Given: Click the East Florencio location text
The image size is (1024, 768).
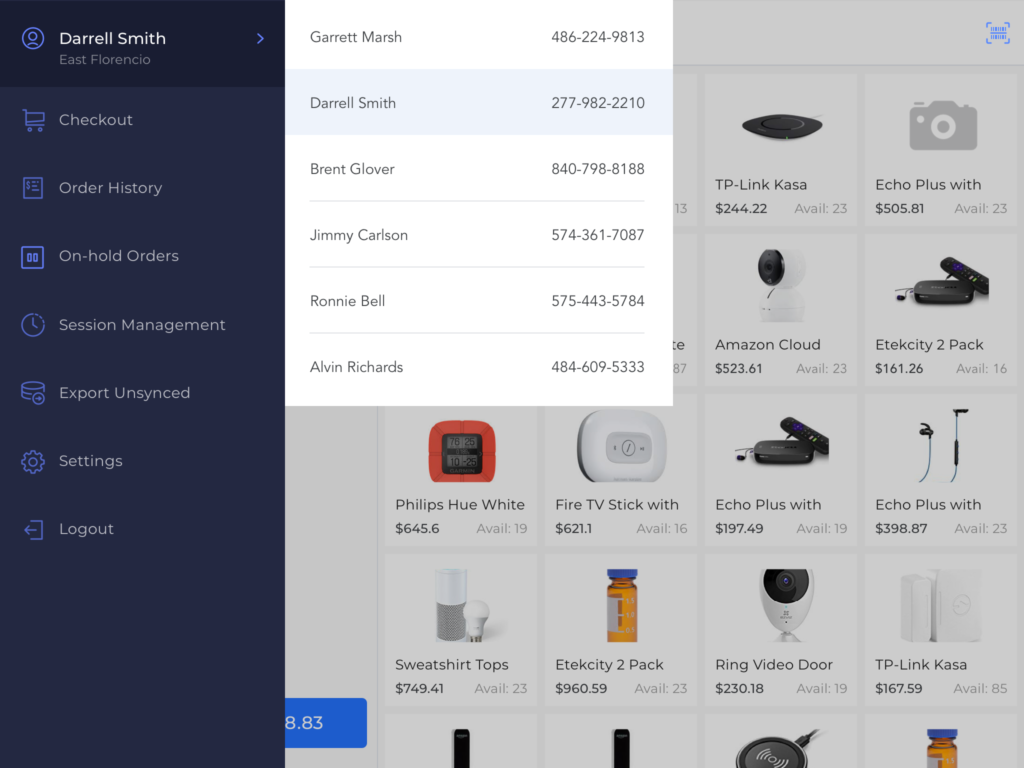Looking at the screenshot, I should (x=104, y=59).
